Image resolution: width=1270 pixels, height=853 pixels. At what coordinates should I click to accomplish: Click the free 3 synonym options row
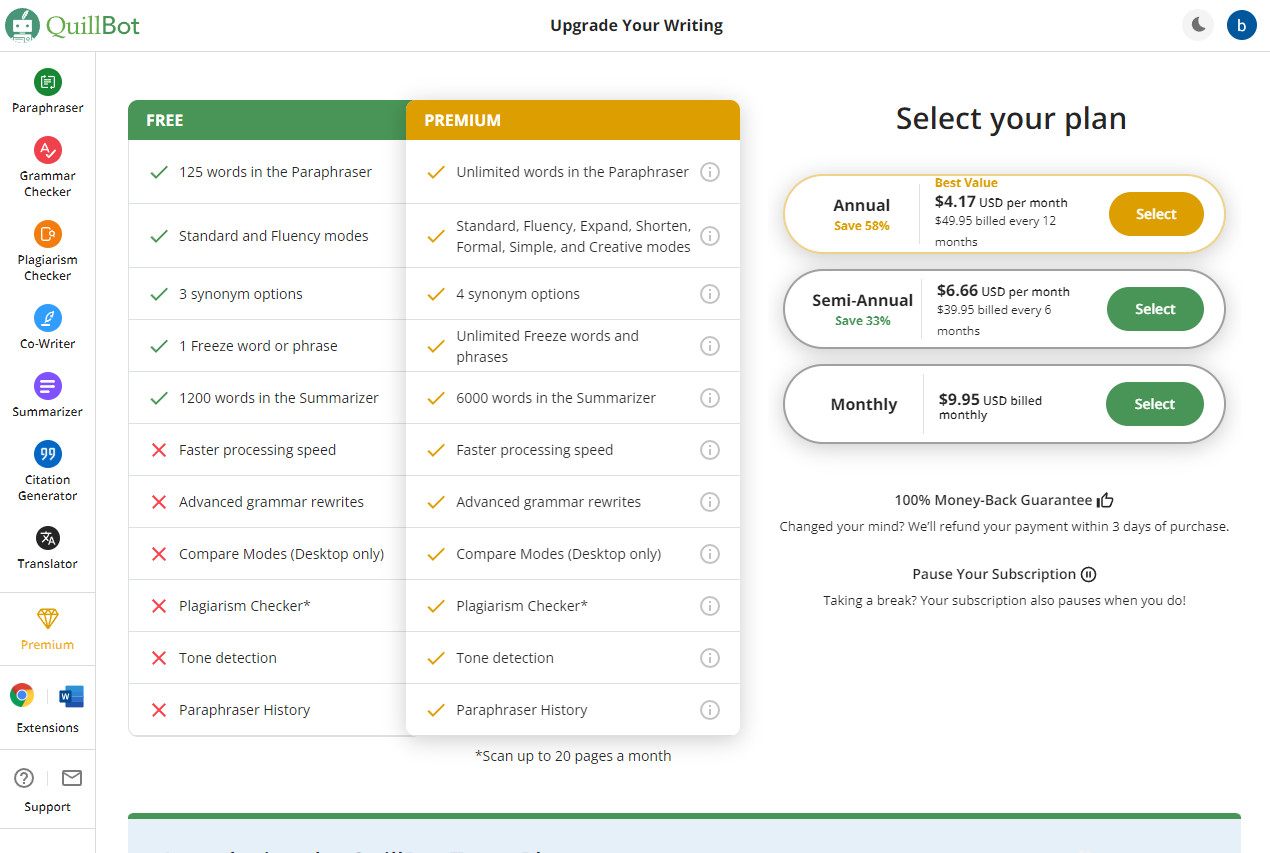(x=267, y=294)
